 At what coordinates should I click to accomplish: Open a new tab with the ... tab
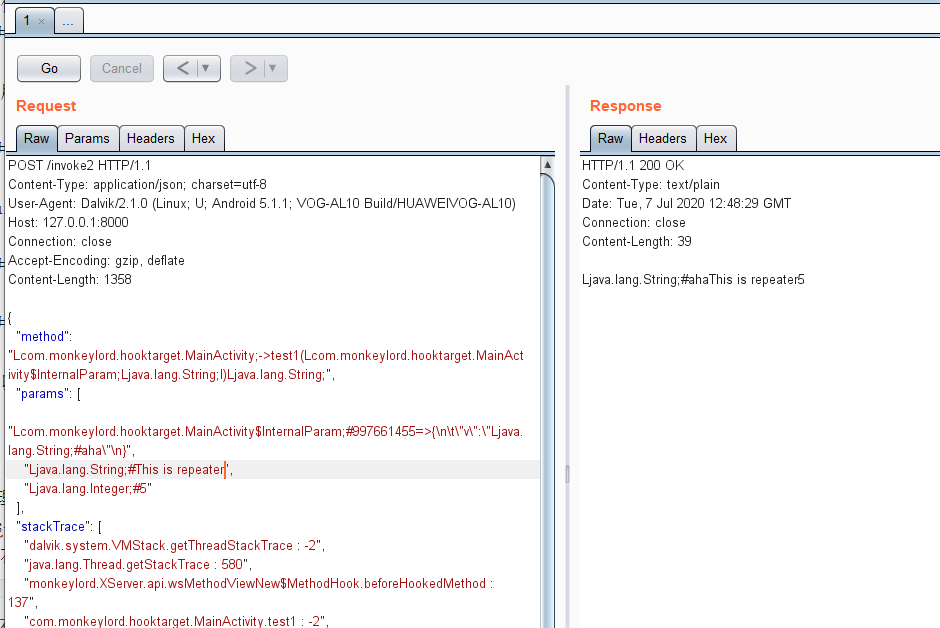pyautogui.click(x=68, y=22)
